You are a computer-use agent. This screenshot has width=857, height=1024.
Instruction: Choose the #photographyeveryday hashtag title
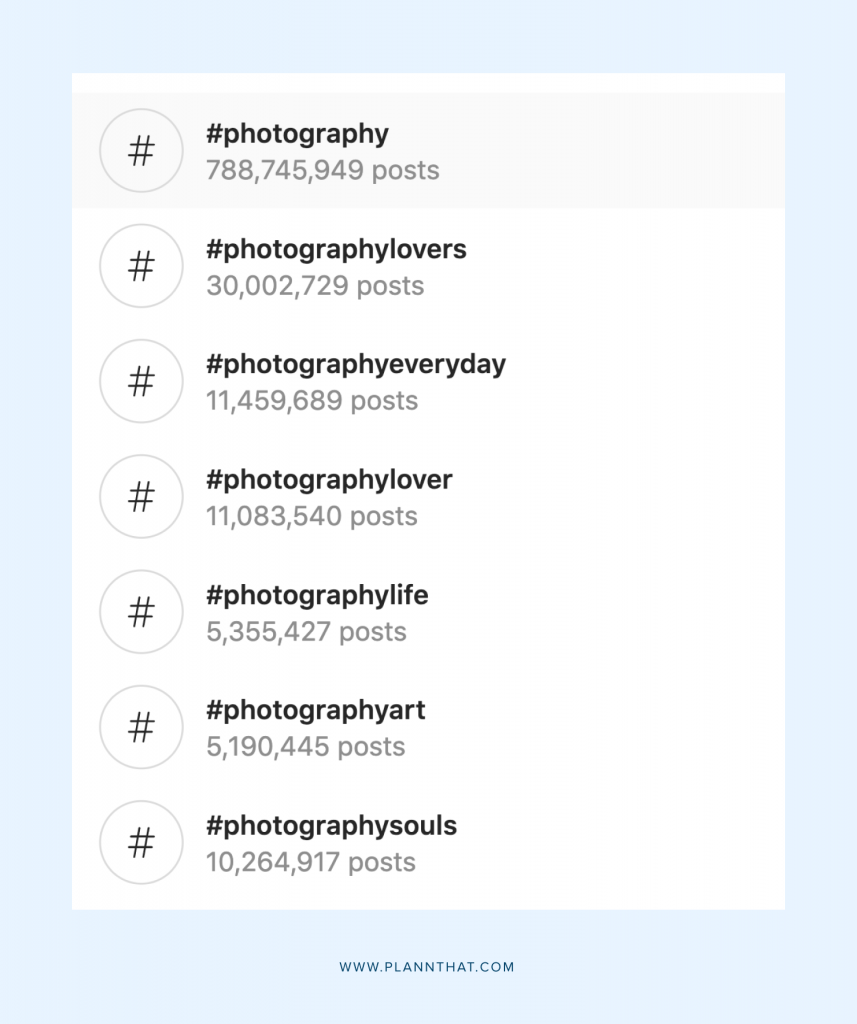[x=356, y=364]
